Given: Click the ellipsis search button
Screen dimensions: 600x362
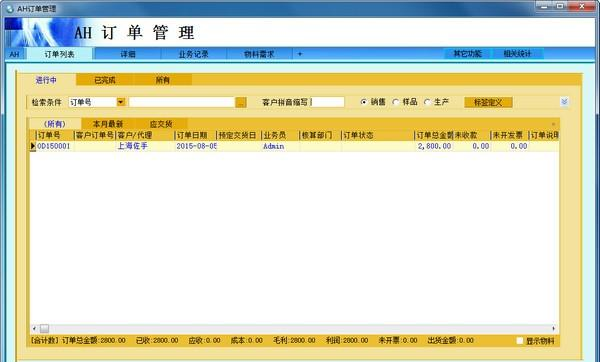Looking at the screenshot, I should (241, 103).
